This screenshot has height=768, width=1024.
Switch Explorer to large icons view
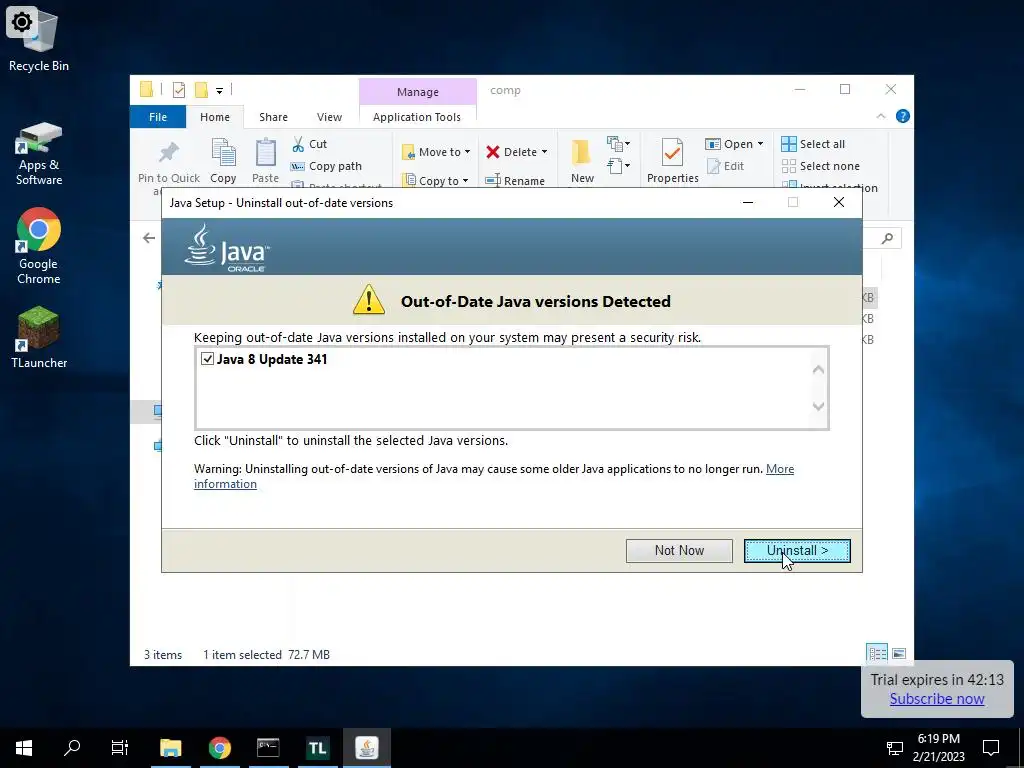pos(899,653)
